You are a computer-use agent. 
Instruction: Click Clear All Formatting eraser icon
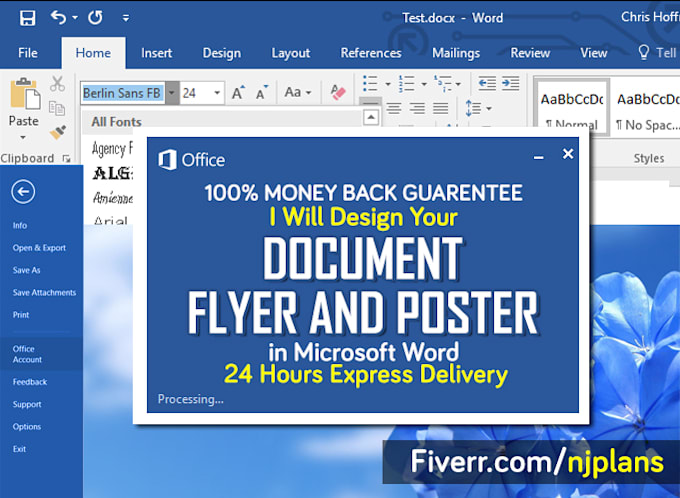point(337,92)
